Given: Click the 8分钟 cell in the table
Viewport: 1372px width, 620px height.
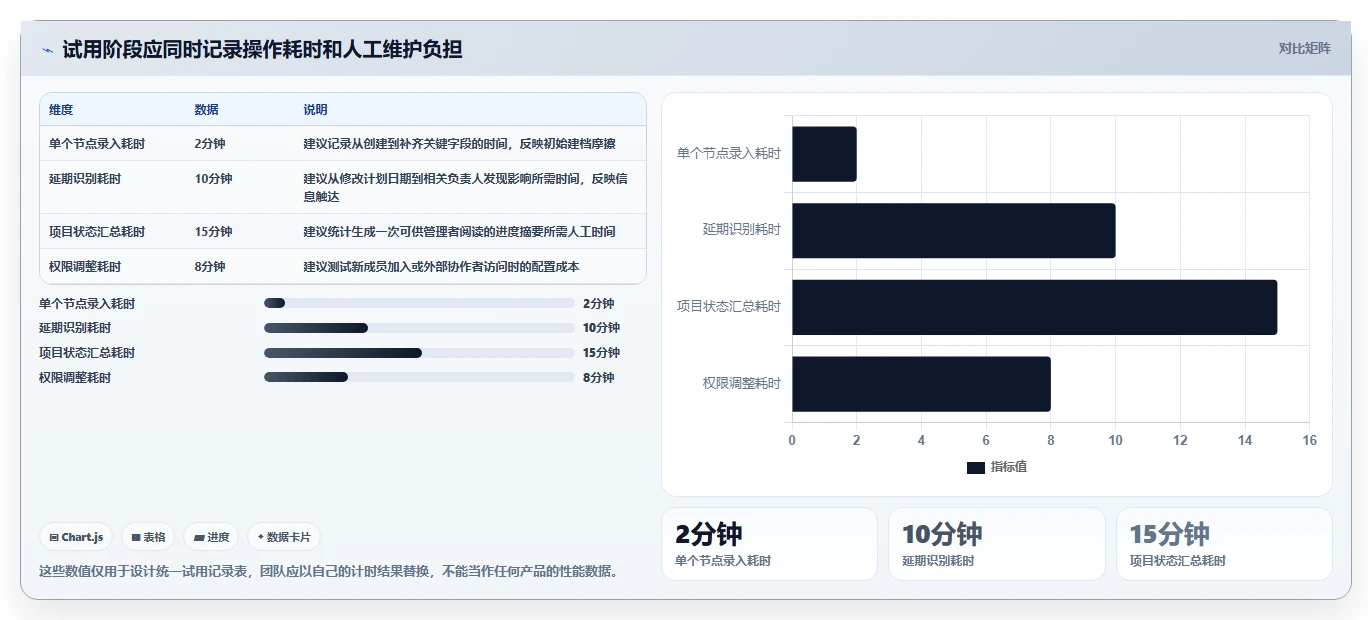Looking at the screenshot, I should 210,267.
